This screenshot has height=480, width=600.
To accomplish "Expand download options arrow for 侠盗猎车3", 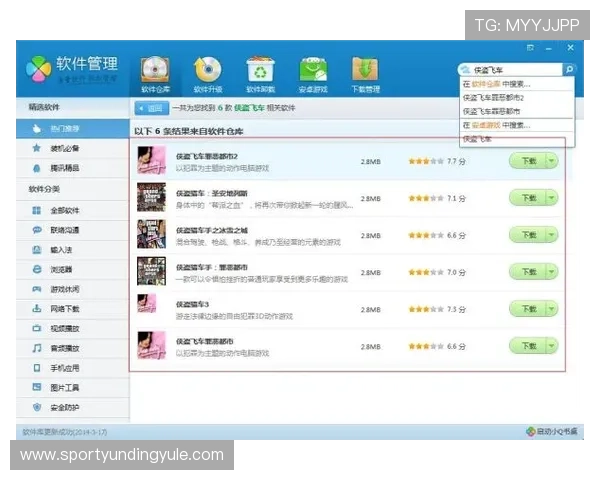I will 552,309.
